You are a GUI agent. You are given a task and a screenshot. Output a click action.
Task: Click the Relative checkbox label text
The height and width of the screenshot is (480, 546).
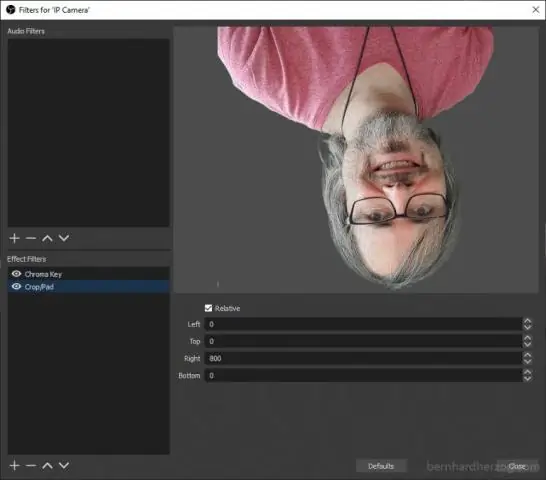[227, 308]
